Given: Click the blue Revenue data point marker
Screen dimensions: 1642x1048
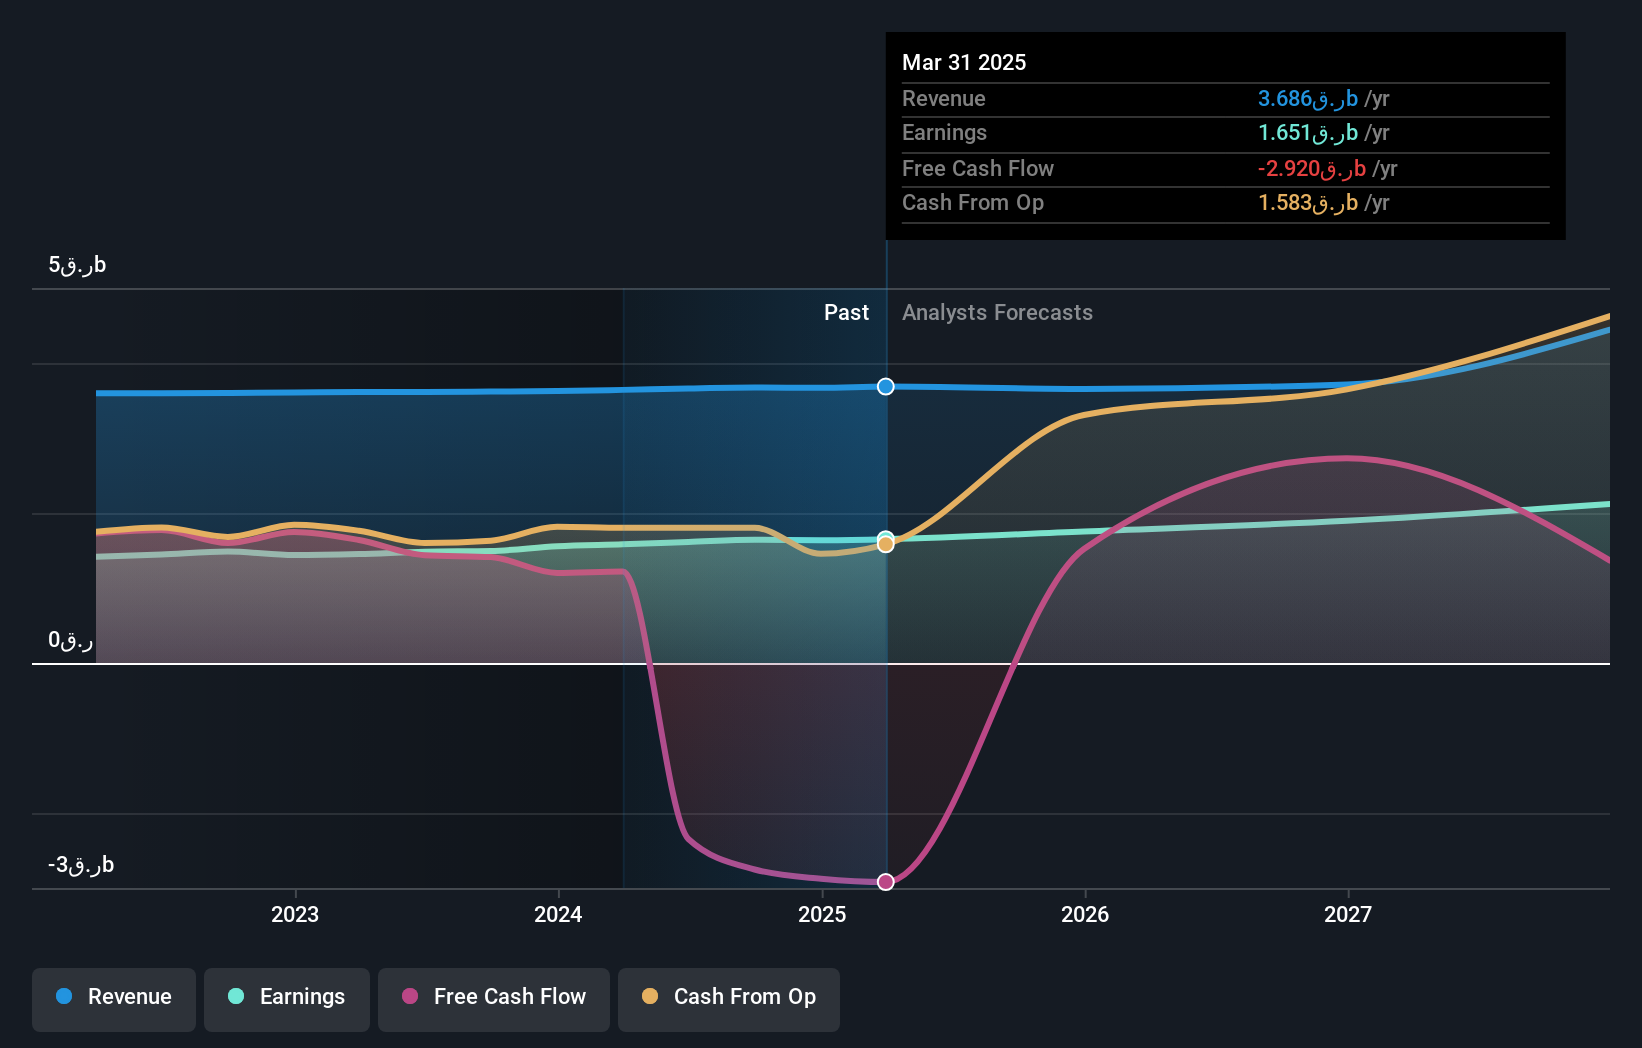Looking at the screenshot, I should pyautogui.click(x=886, y=386).
